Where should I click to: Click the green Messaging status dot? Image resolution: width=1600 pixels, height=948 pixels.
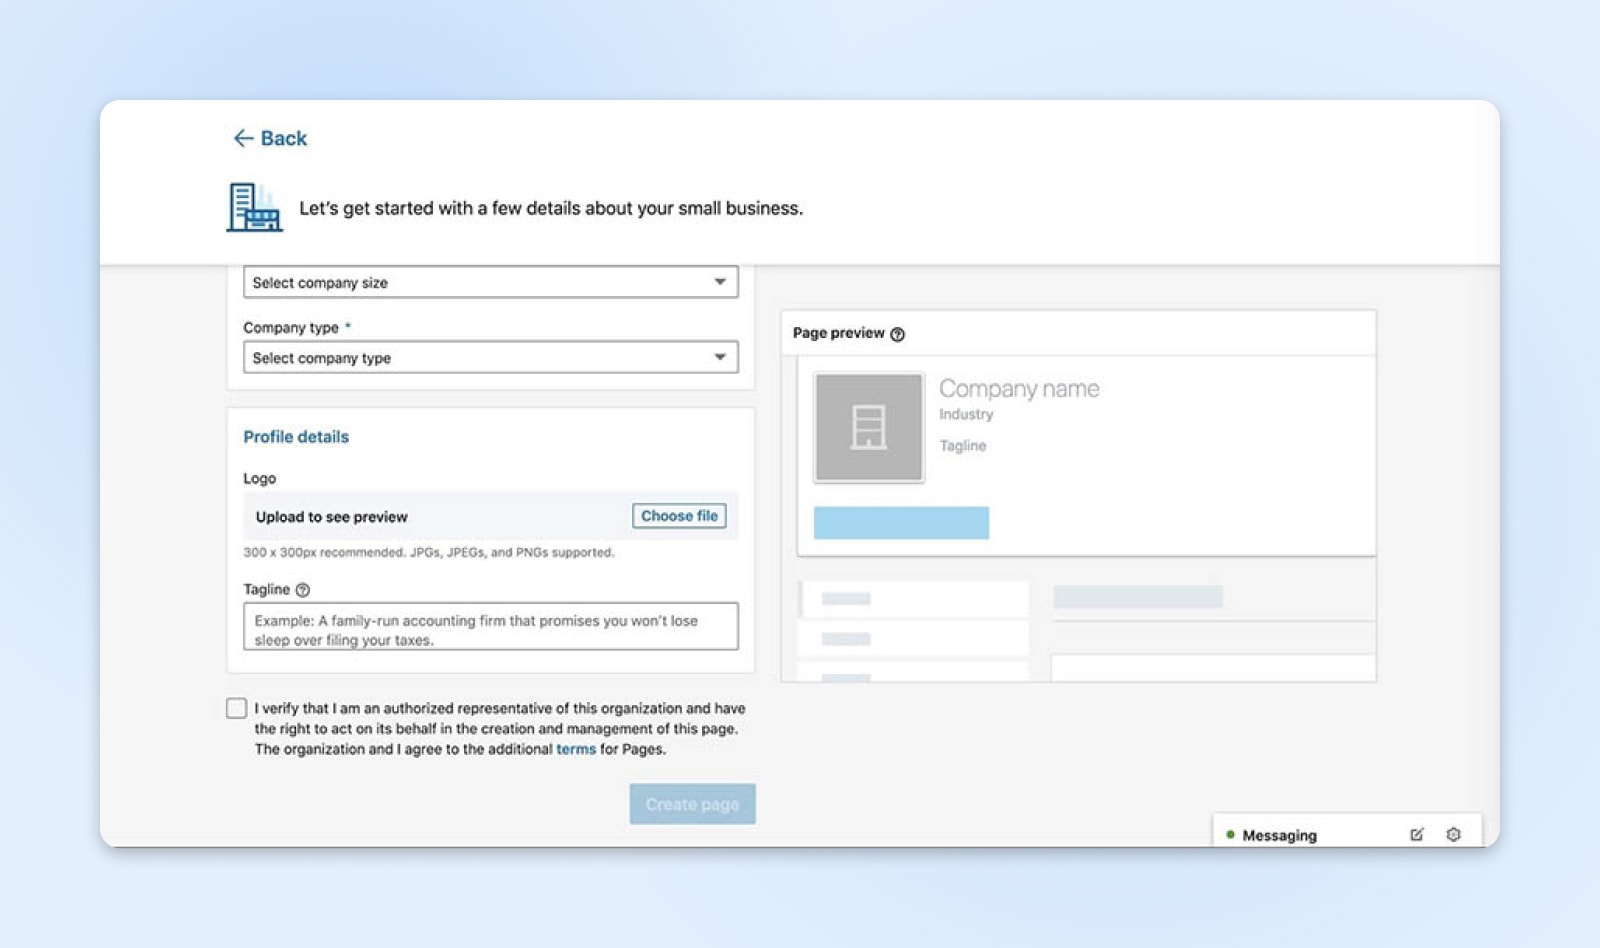coord(1230,835)
